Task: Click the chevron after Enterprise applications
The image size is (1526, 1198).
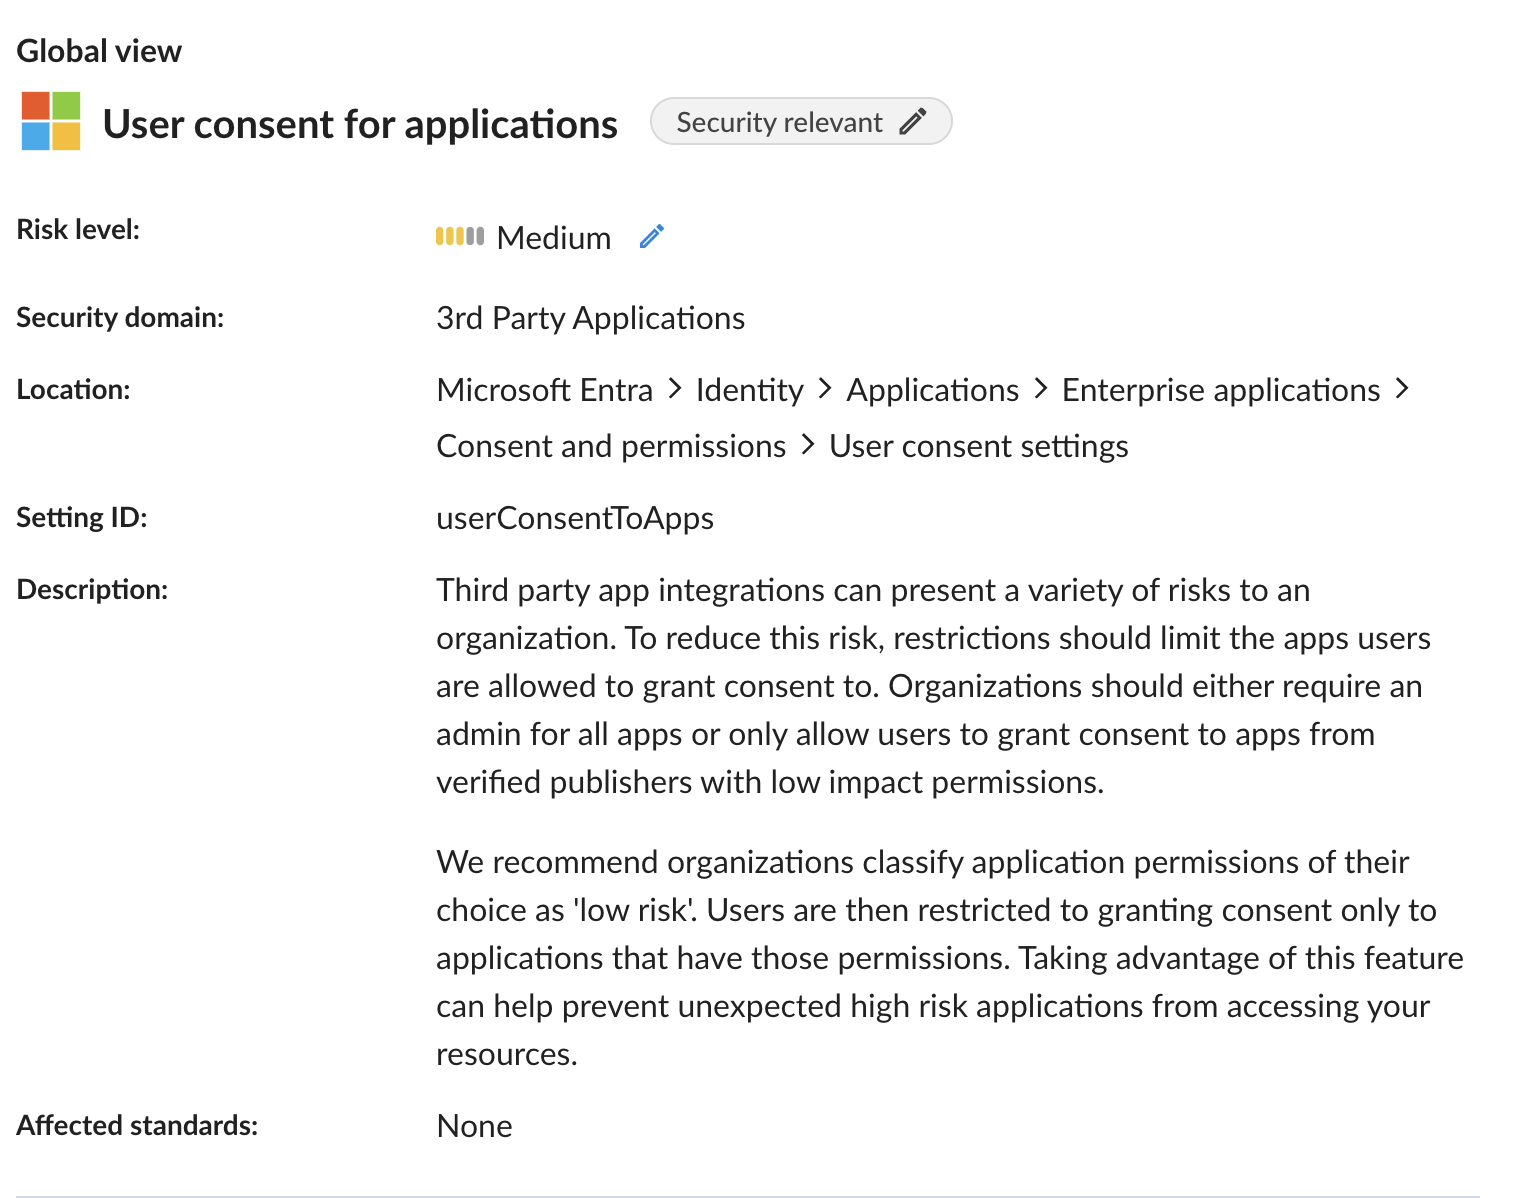Action: pyautogui.click(x=1402, y=389)
